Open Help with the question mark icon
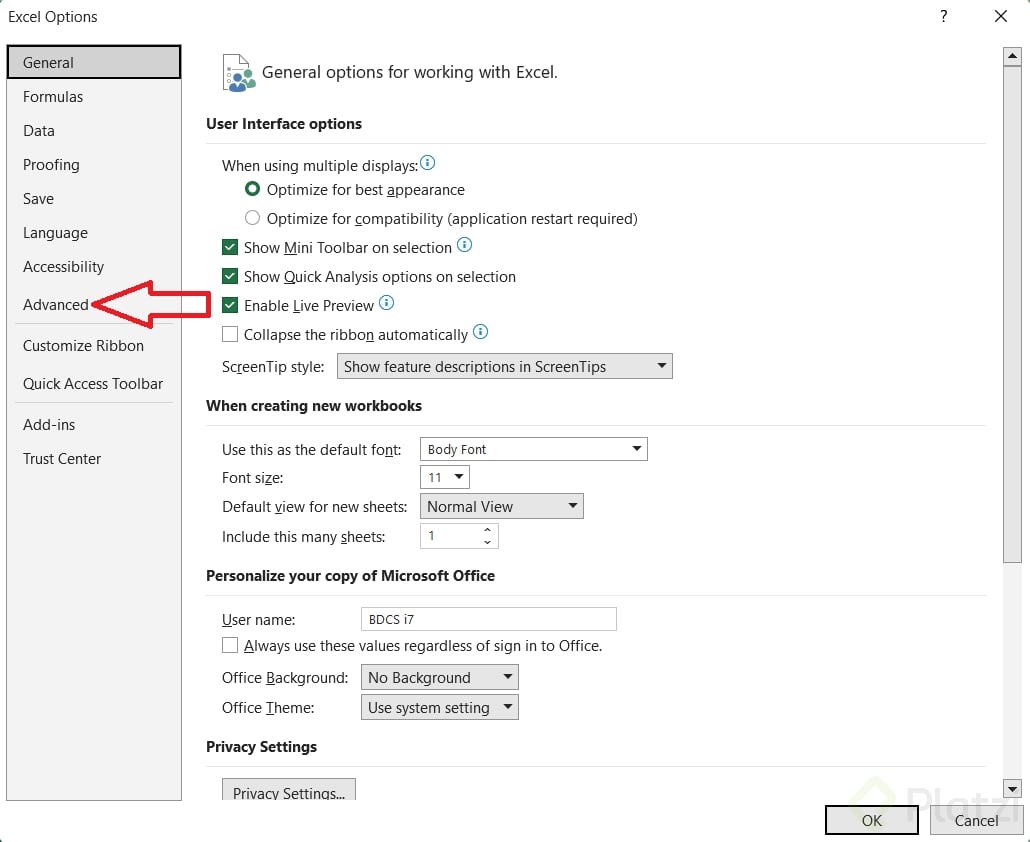 pos(943,16)
